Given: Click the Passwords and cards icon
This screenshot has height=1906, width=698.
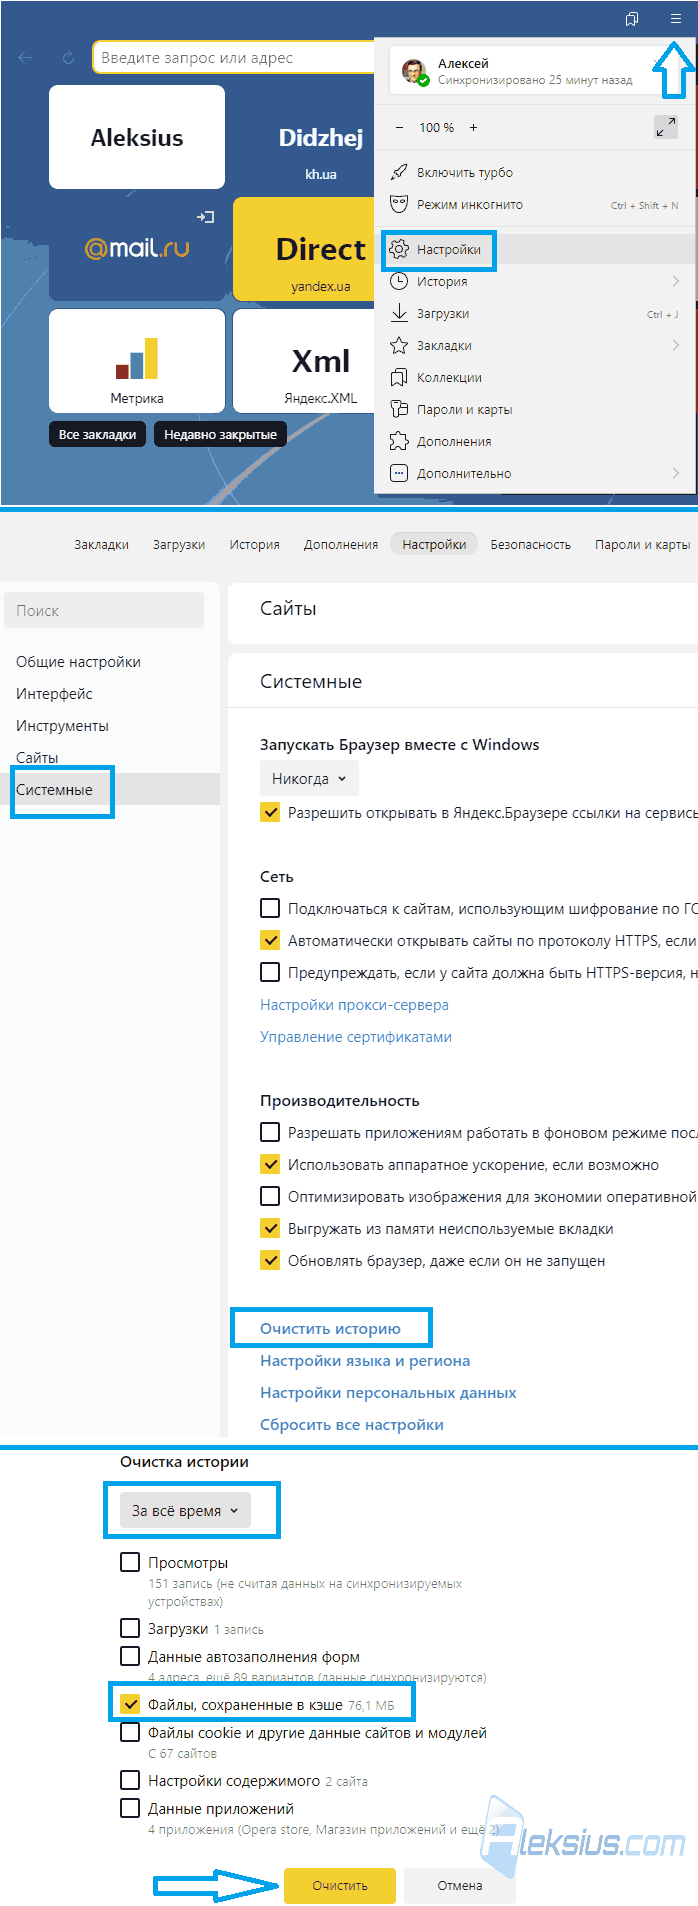Looking at the screenshot, I should point(399,409).
